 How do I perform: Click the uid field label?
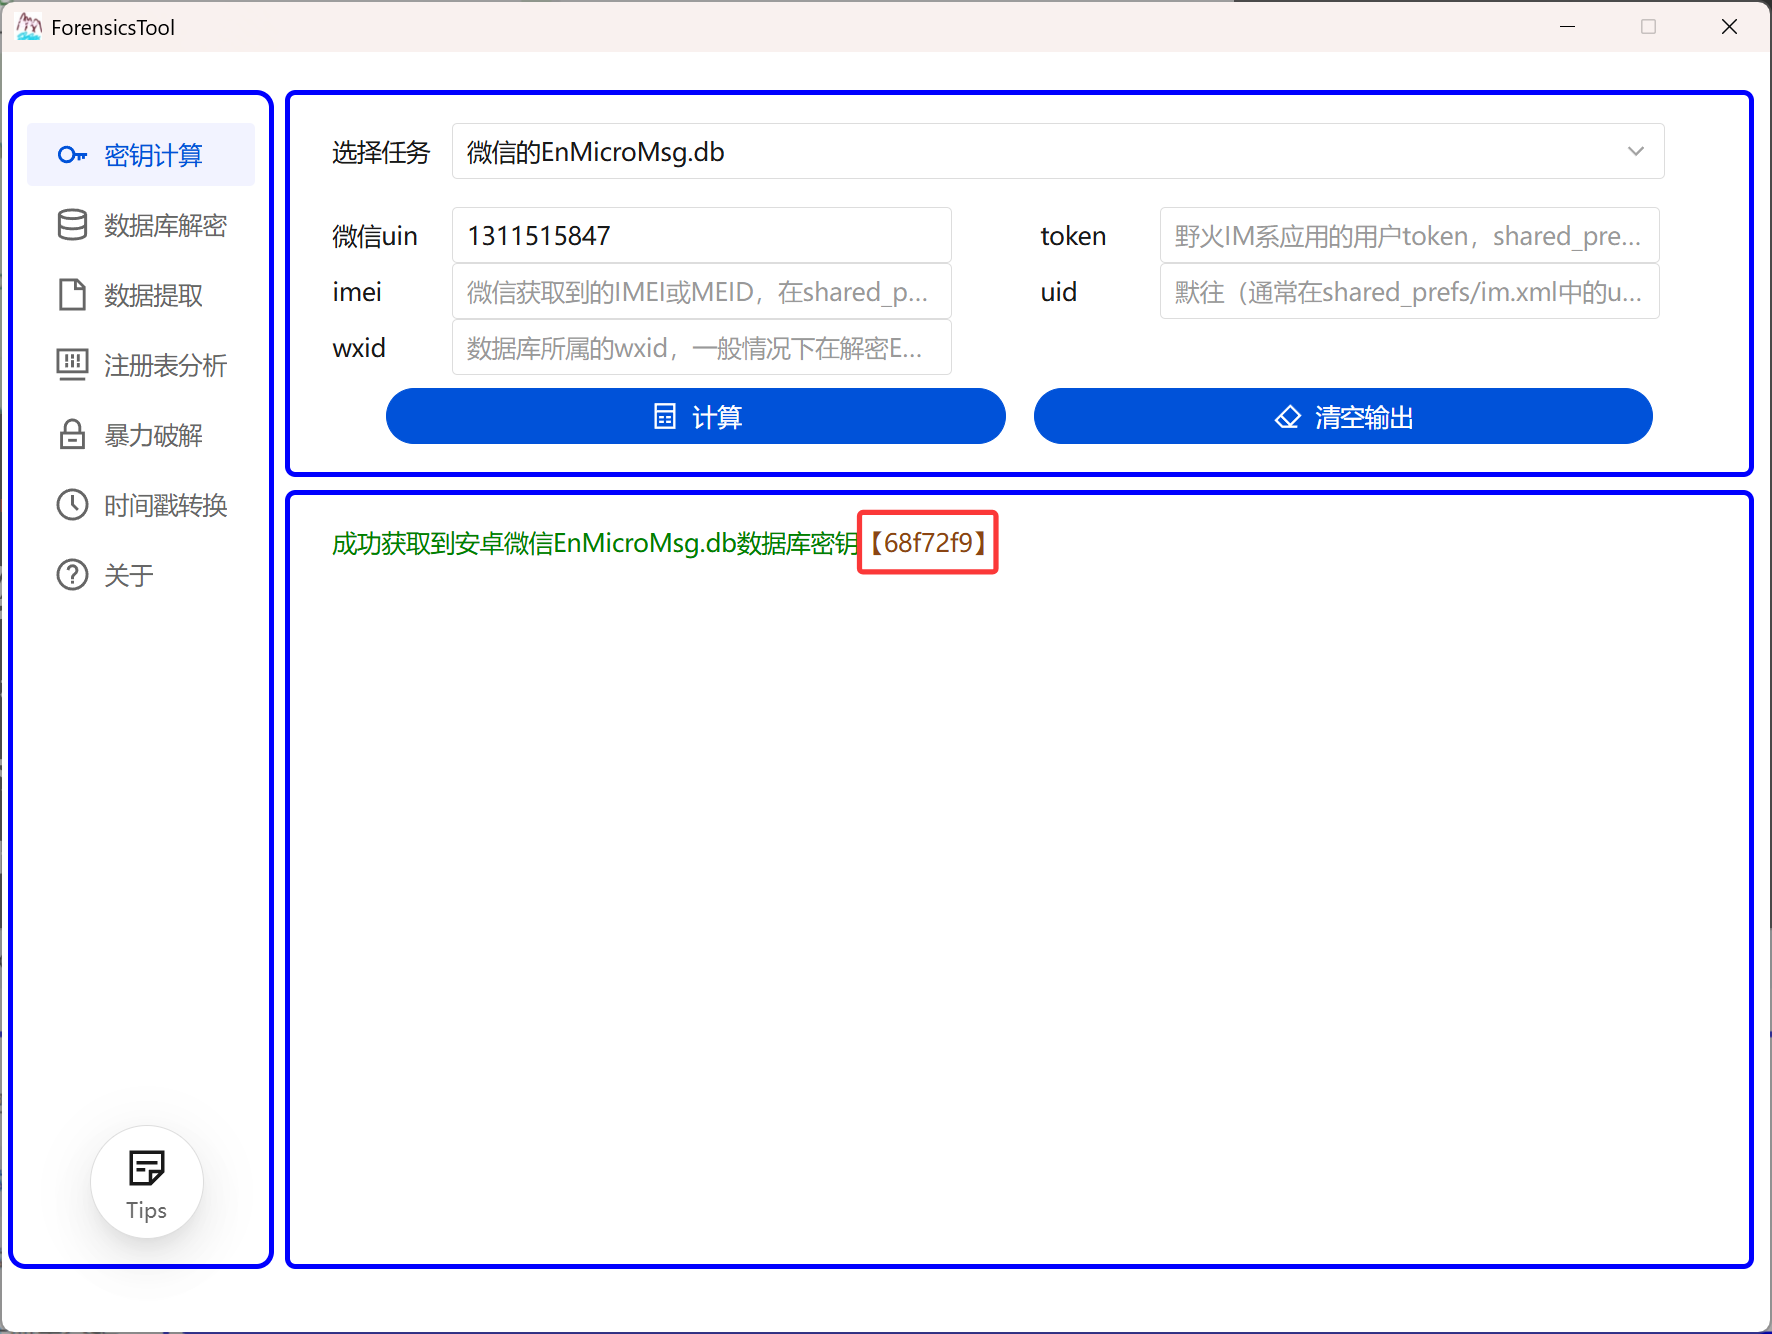point(1058,292)
